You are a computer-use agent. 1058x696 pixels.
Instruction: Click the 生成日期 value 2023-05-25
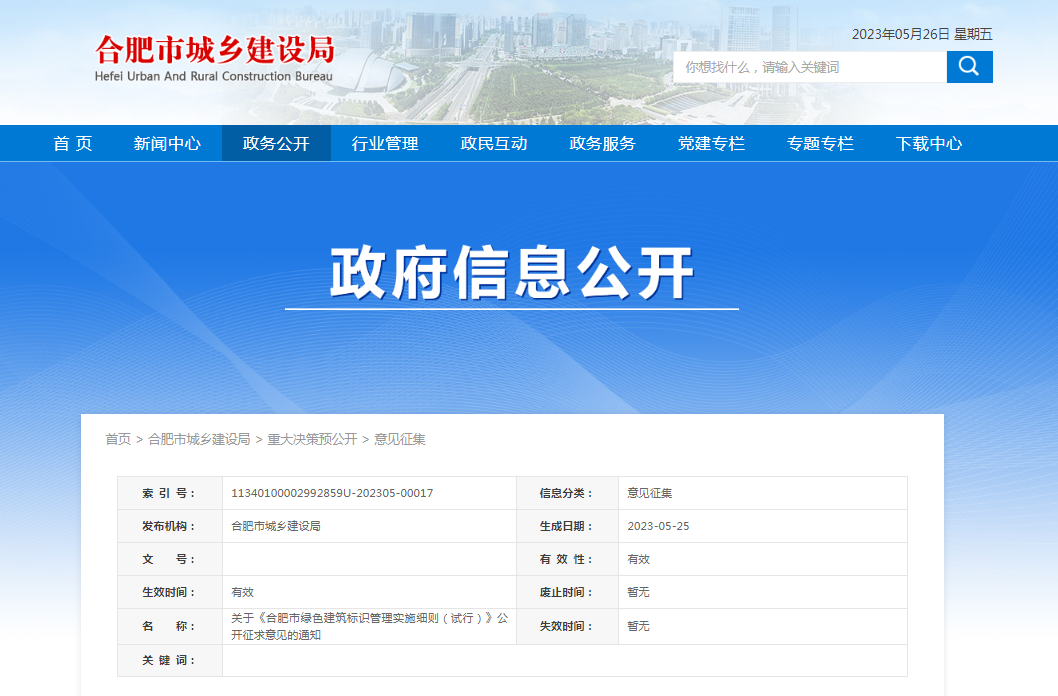click(659, 526)
